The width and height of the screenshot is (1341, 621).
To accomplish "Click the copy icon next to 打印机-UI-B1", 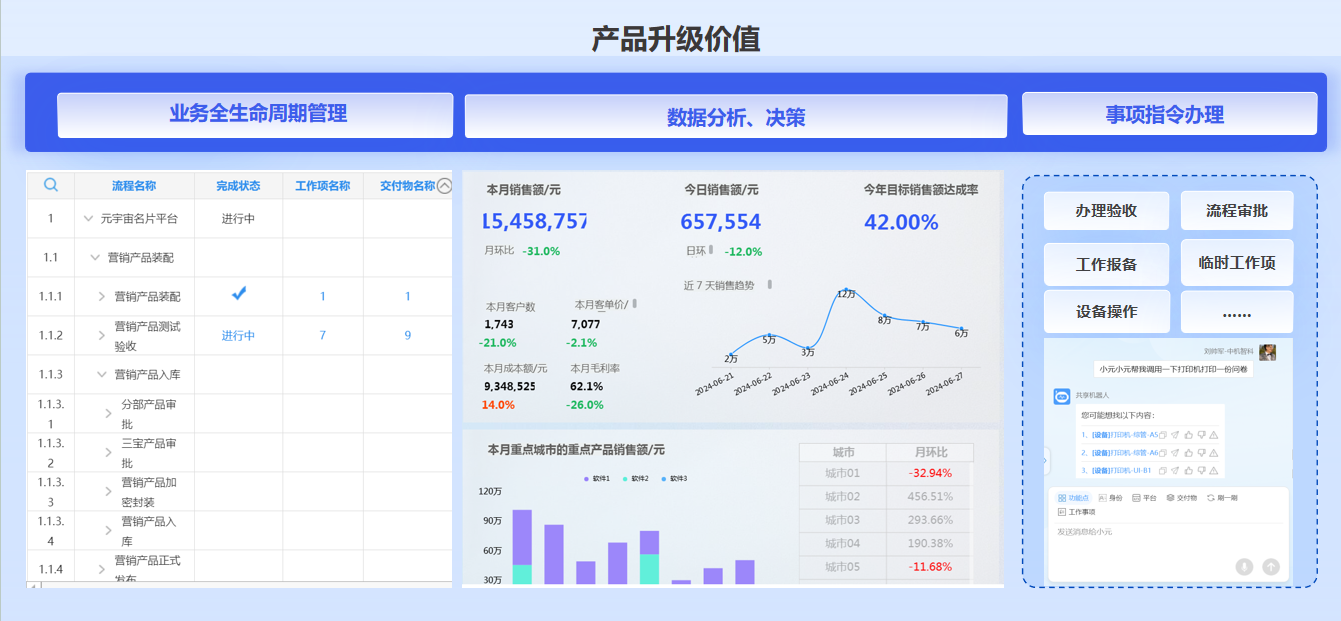I will tap(1163, 470).
